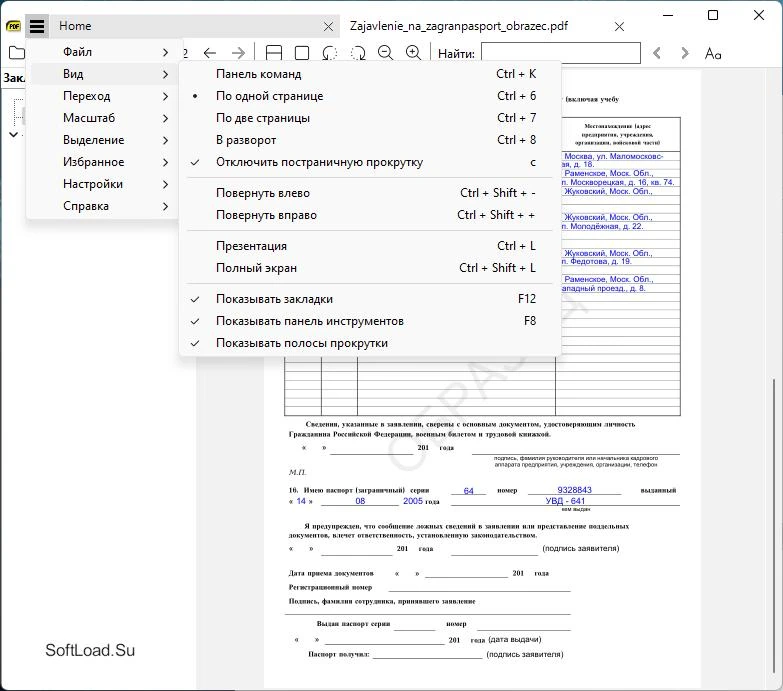
Task: Select the По одной странице view mode
Action: (x=370, y=96)
